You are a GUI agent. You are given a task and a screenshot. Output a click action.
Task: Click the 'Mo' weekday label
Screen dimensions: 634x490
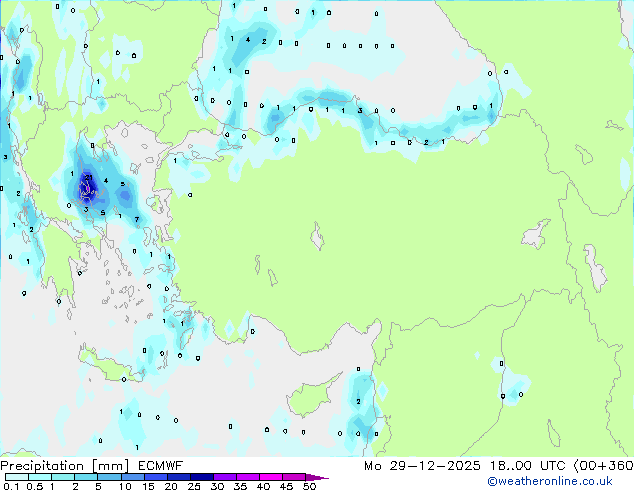(372, 466)
